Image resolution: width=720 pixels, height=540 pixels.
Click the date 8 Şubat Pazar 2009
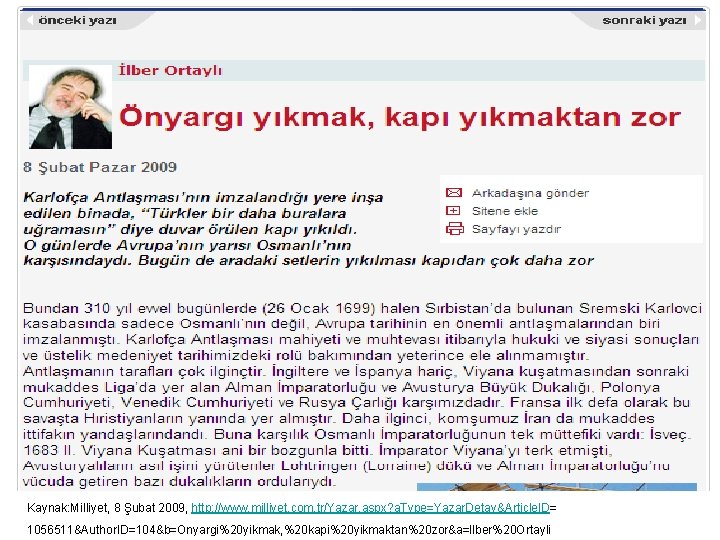tap(100, 167)
